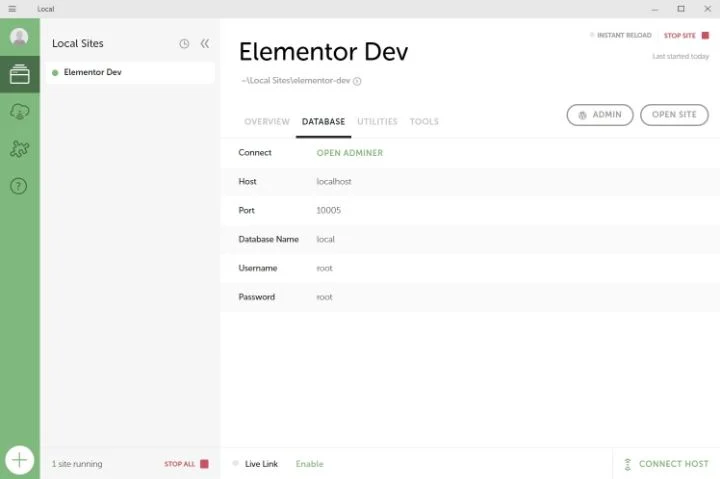Open the Help question mark icon
The image size is (720, 479).
(19, 186)
